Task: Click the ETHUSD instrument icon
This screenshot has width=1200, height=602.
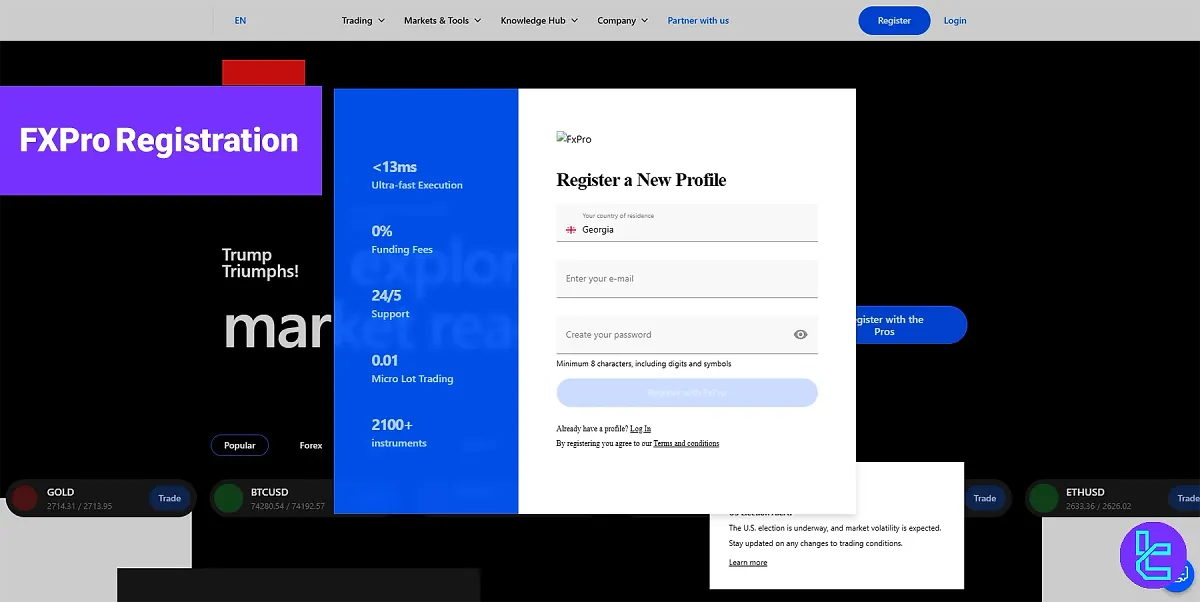Action: (1043, 497)
